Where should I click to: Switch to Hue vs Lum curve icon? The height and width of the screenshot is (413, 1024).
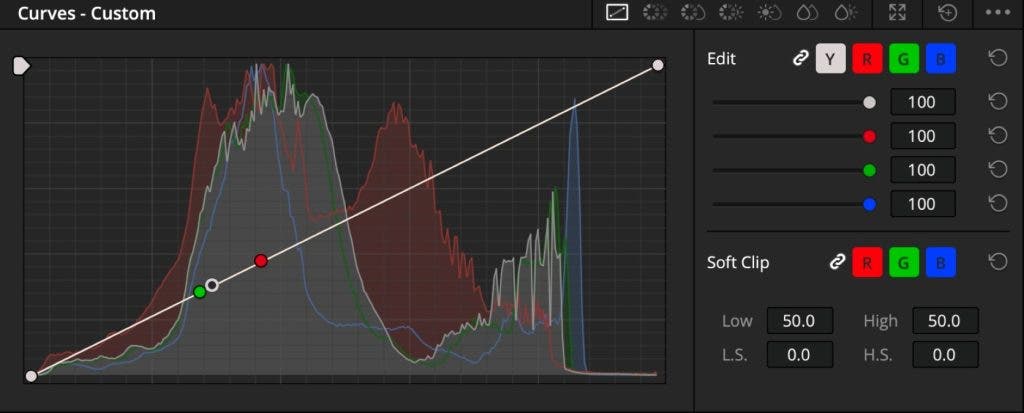coord(731,12)
